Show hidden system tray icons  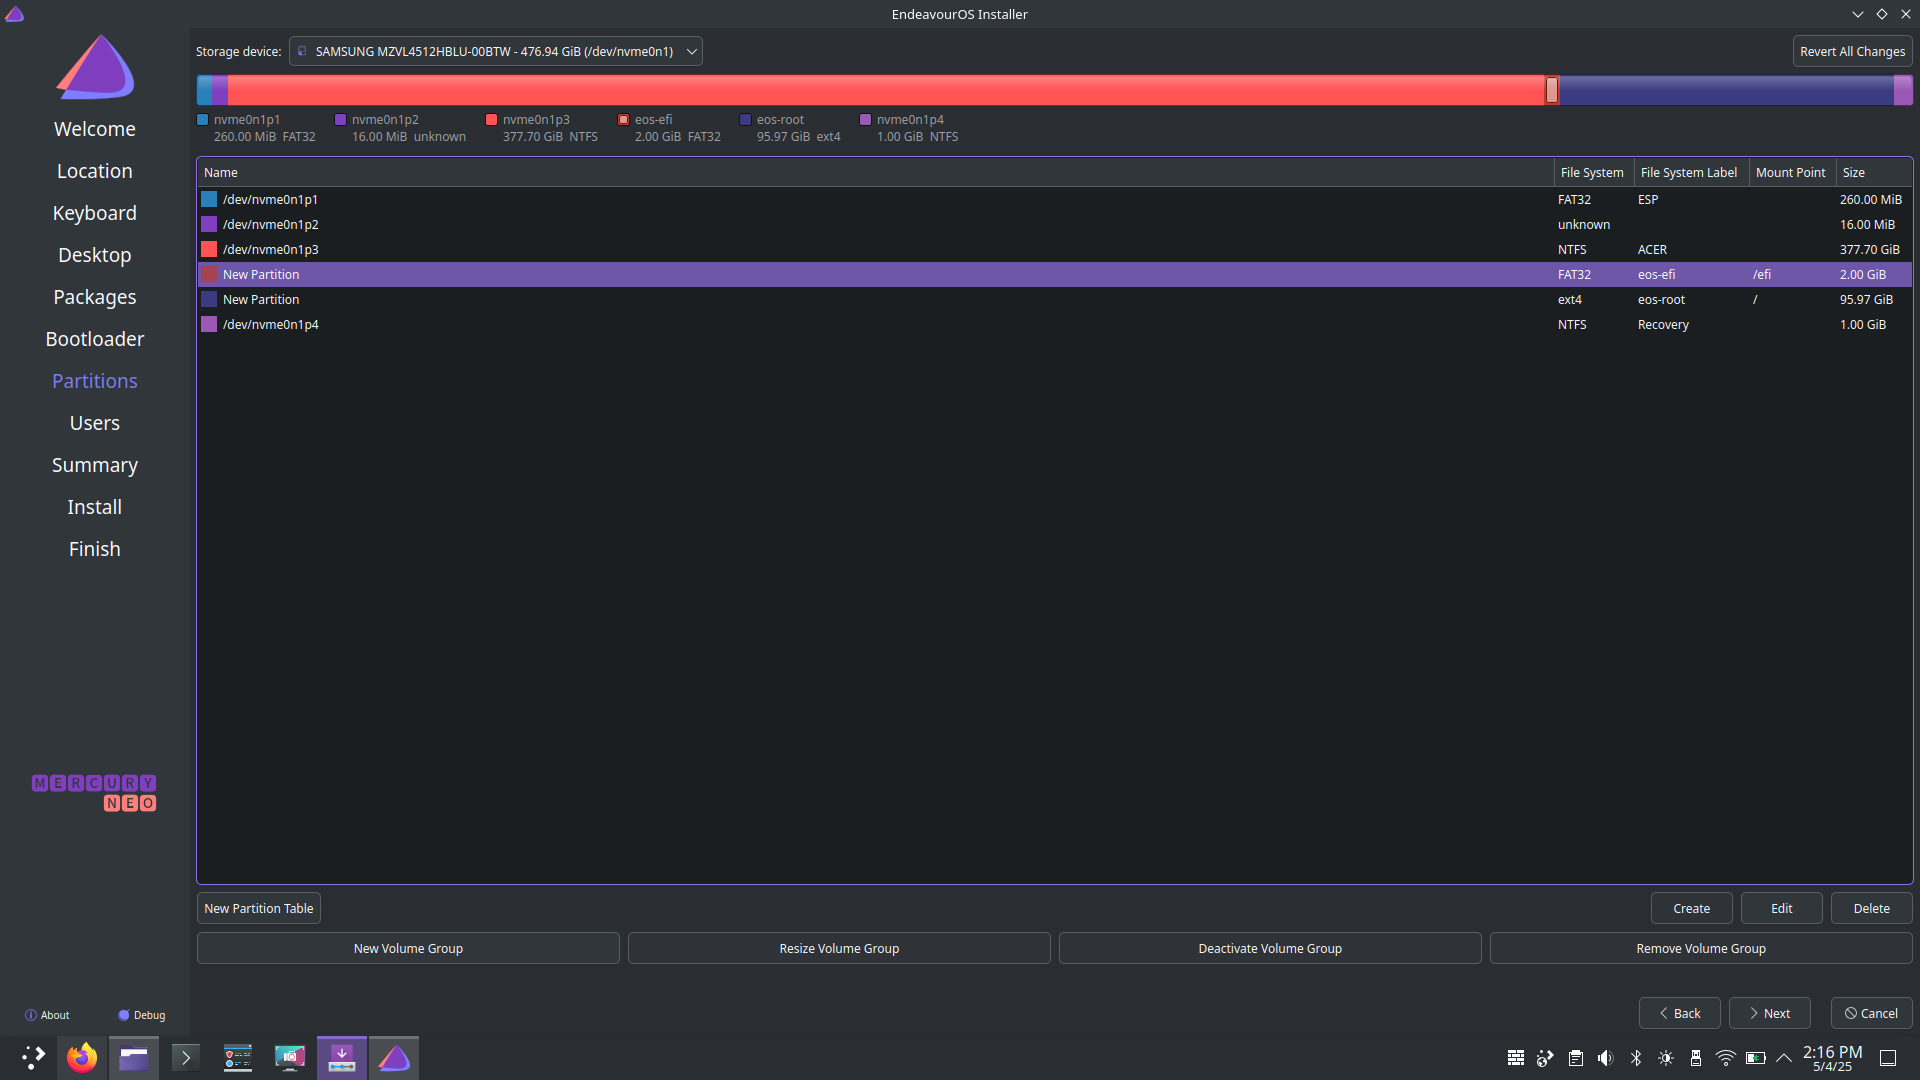pyautogui.click(x=1784, y=1058)
